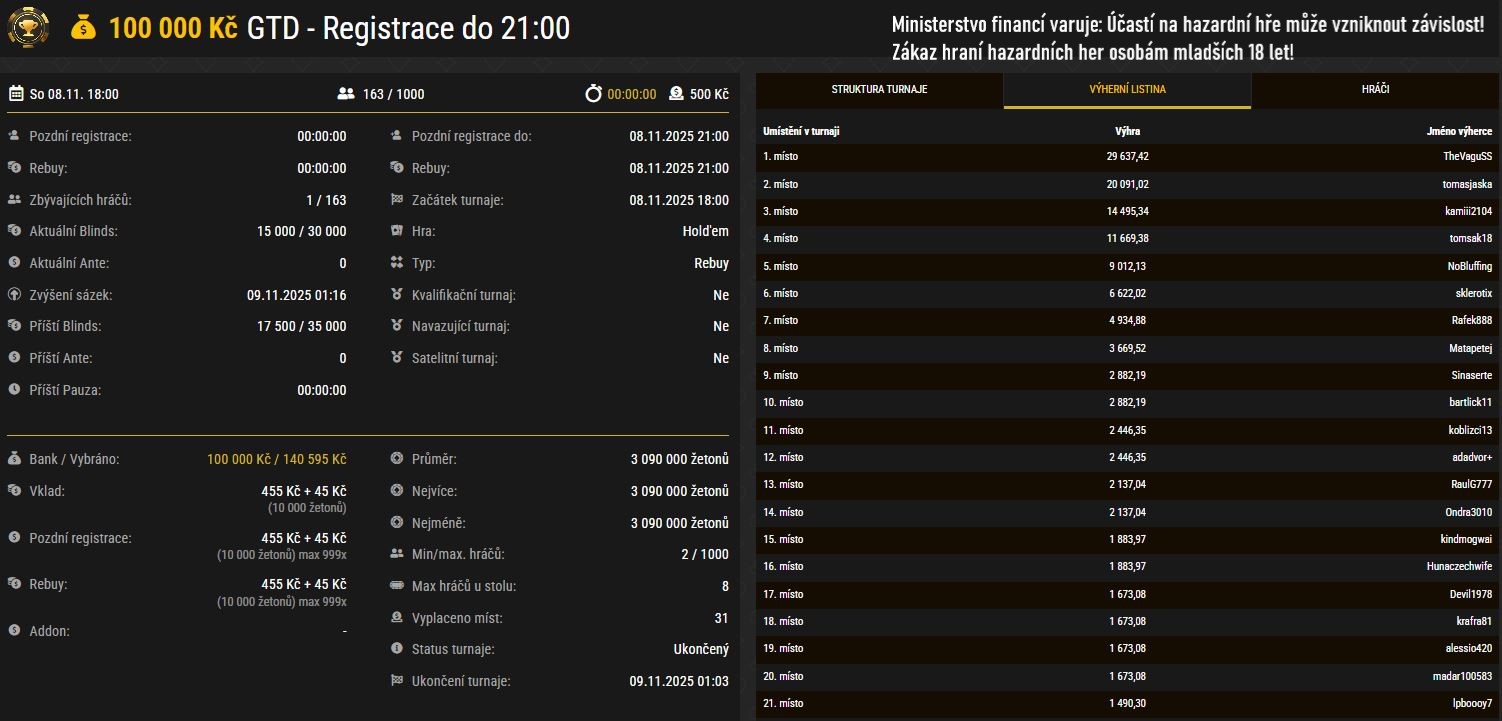Click player name Rafek888
Image resolution: width=1502 pixels, height=721 pixels.
click(x=1472, y=320)
